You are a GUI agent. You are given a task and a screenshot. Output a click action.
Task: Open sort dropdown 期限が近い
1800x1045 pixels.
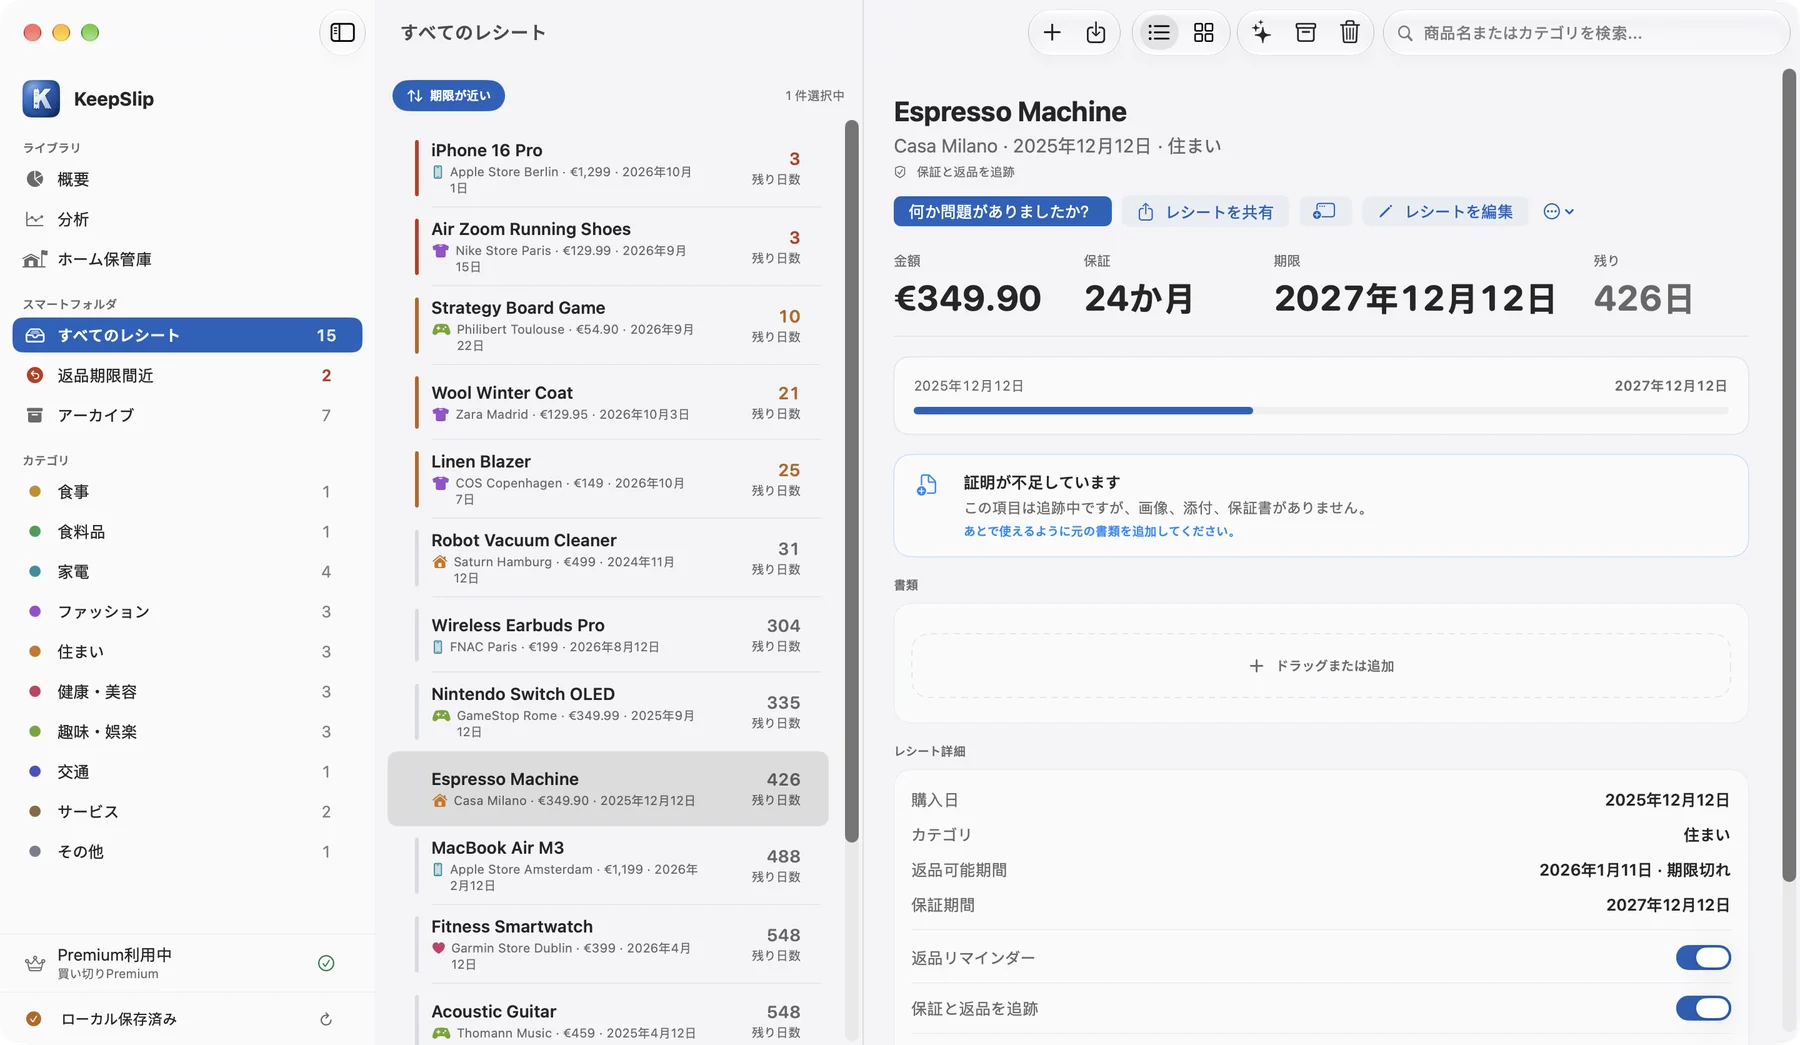448,96
